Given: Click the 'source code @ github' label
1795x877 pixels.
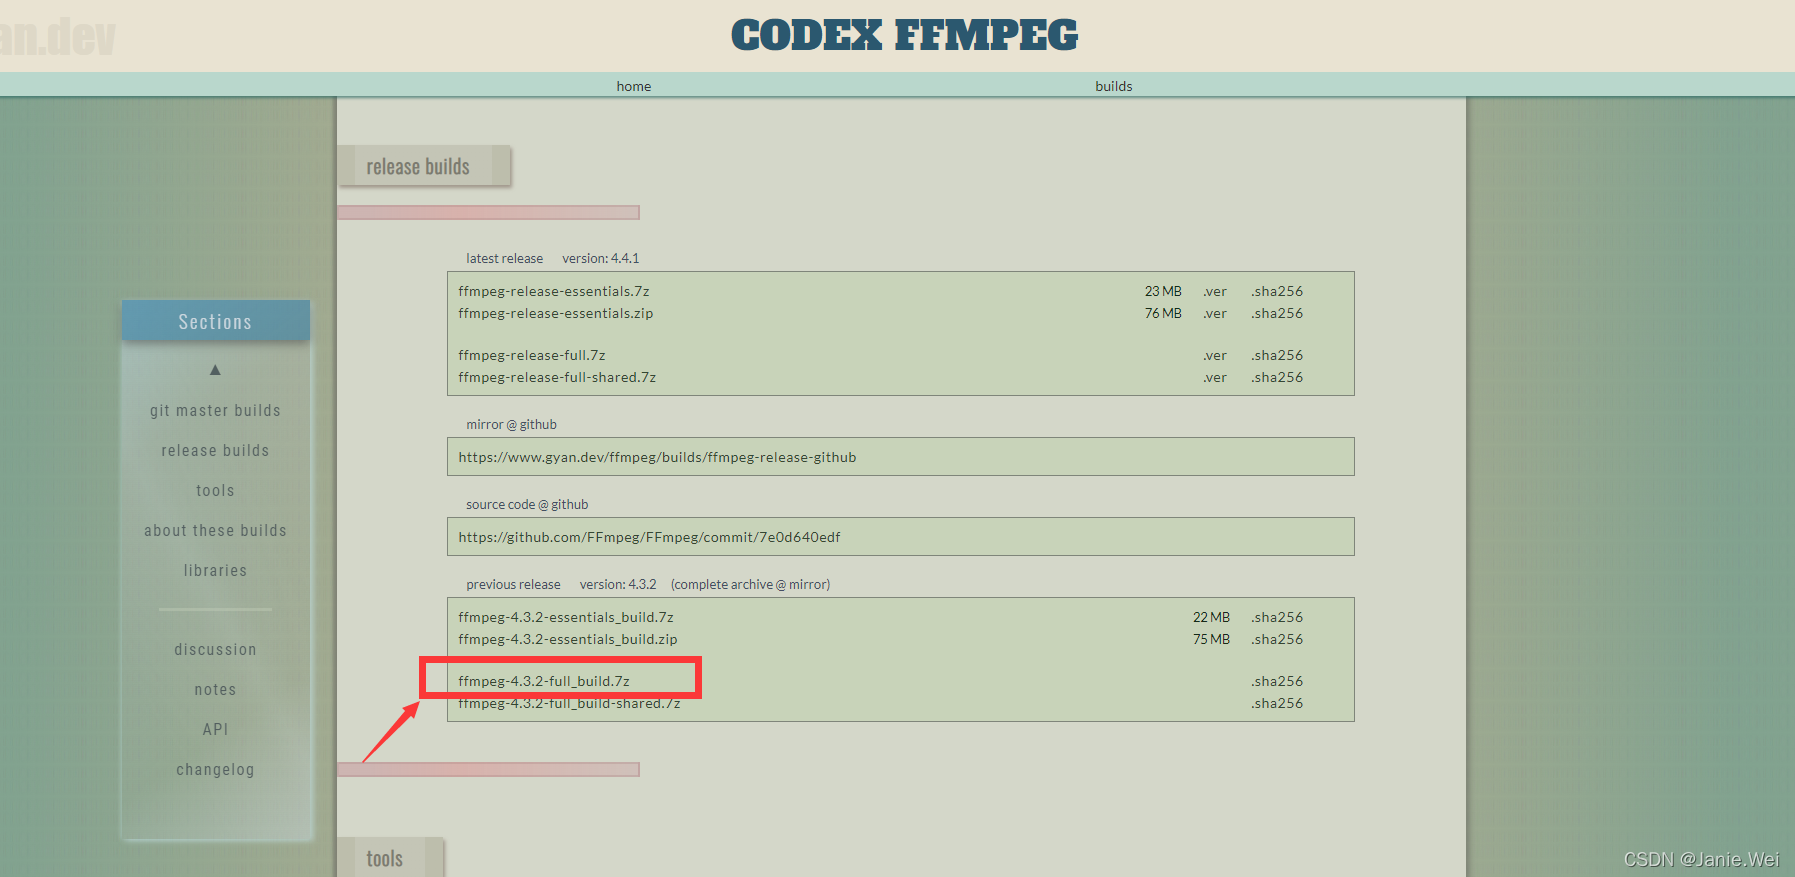Looking at the screenshot, I should [x=527, y=505].
